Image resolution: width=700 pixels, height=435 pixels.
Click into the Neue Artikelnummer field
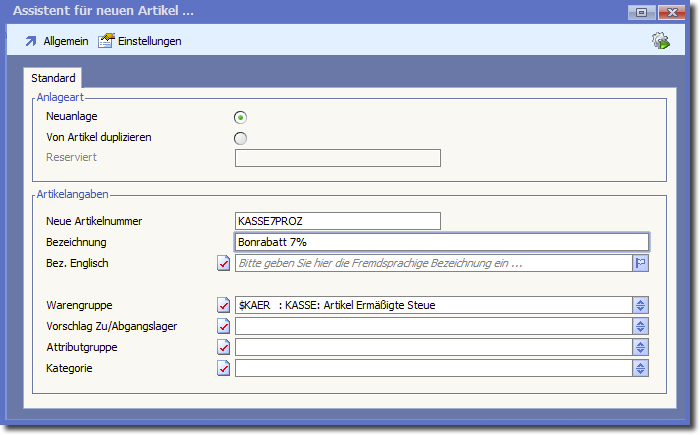(x=337, y=221)
